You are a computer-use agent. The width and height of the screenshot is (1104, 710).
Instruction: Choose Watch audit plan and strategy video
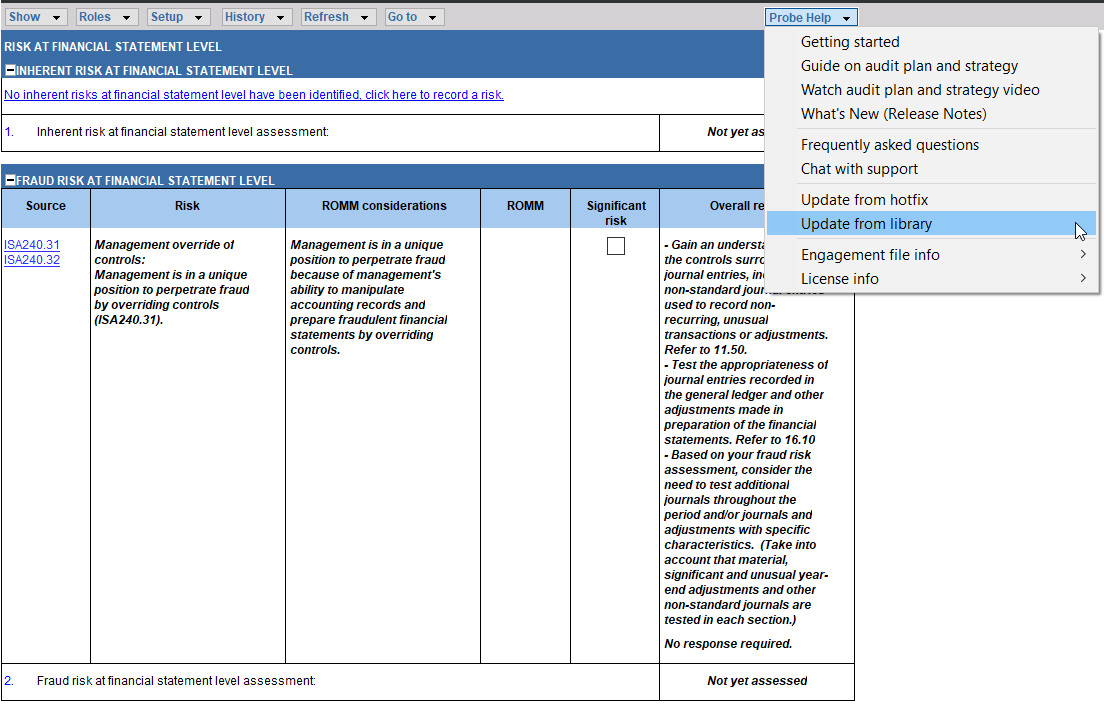point(932,90)
